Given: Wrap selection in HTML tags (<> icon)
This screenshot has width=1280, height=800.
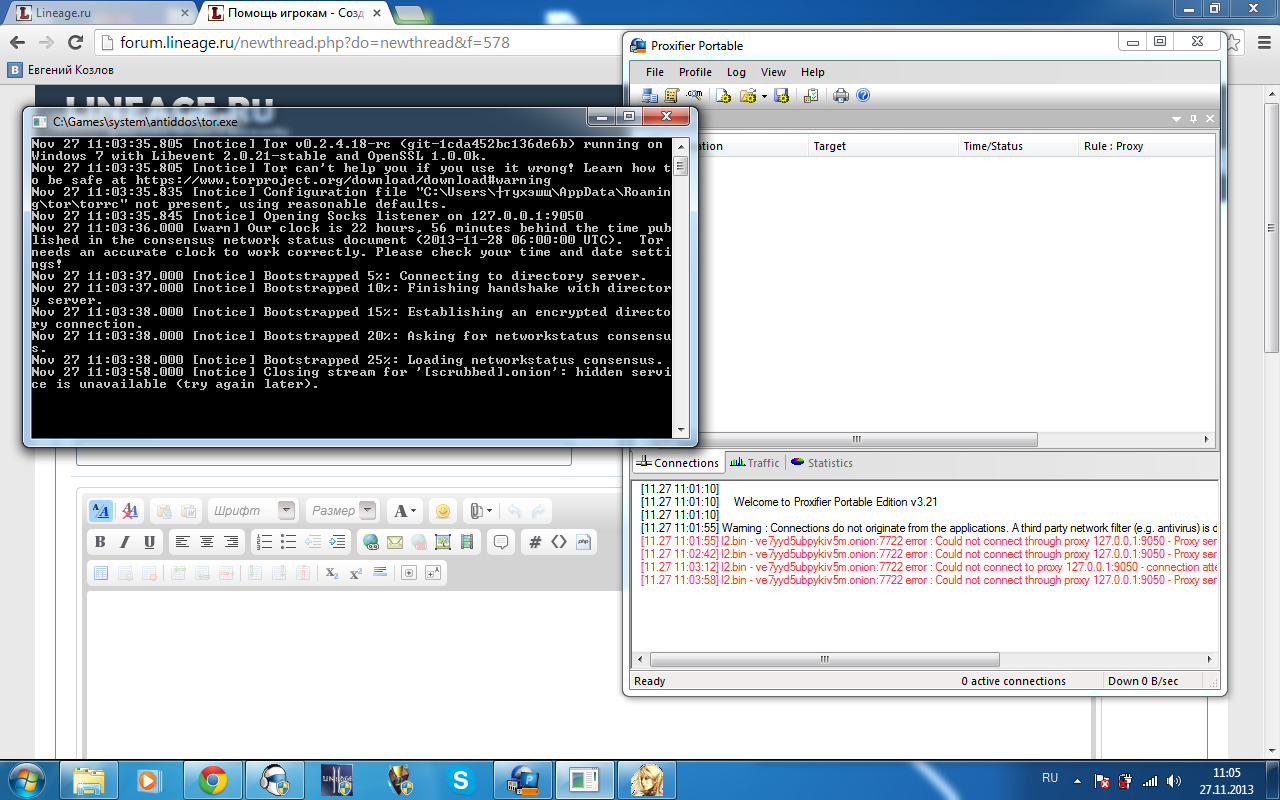Looking at the screenshot, I should point(559,542).
